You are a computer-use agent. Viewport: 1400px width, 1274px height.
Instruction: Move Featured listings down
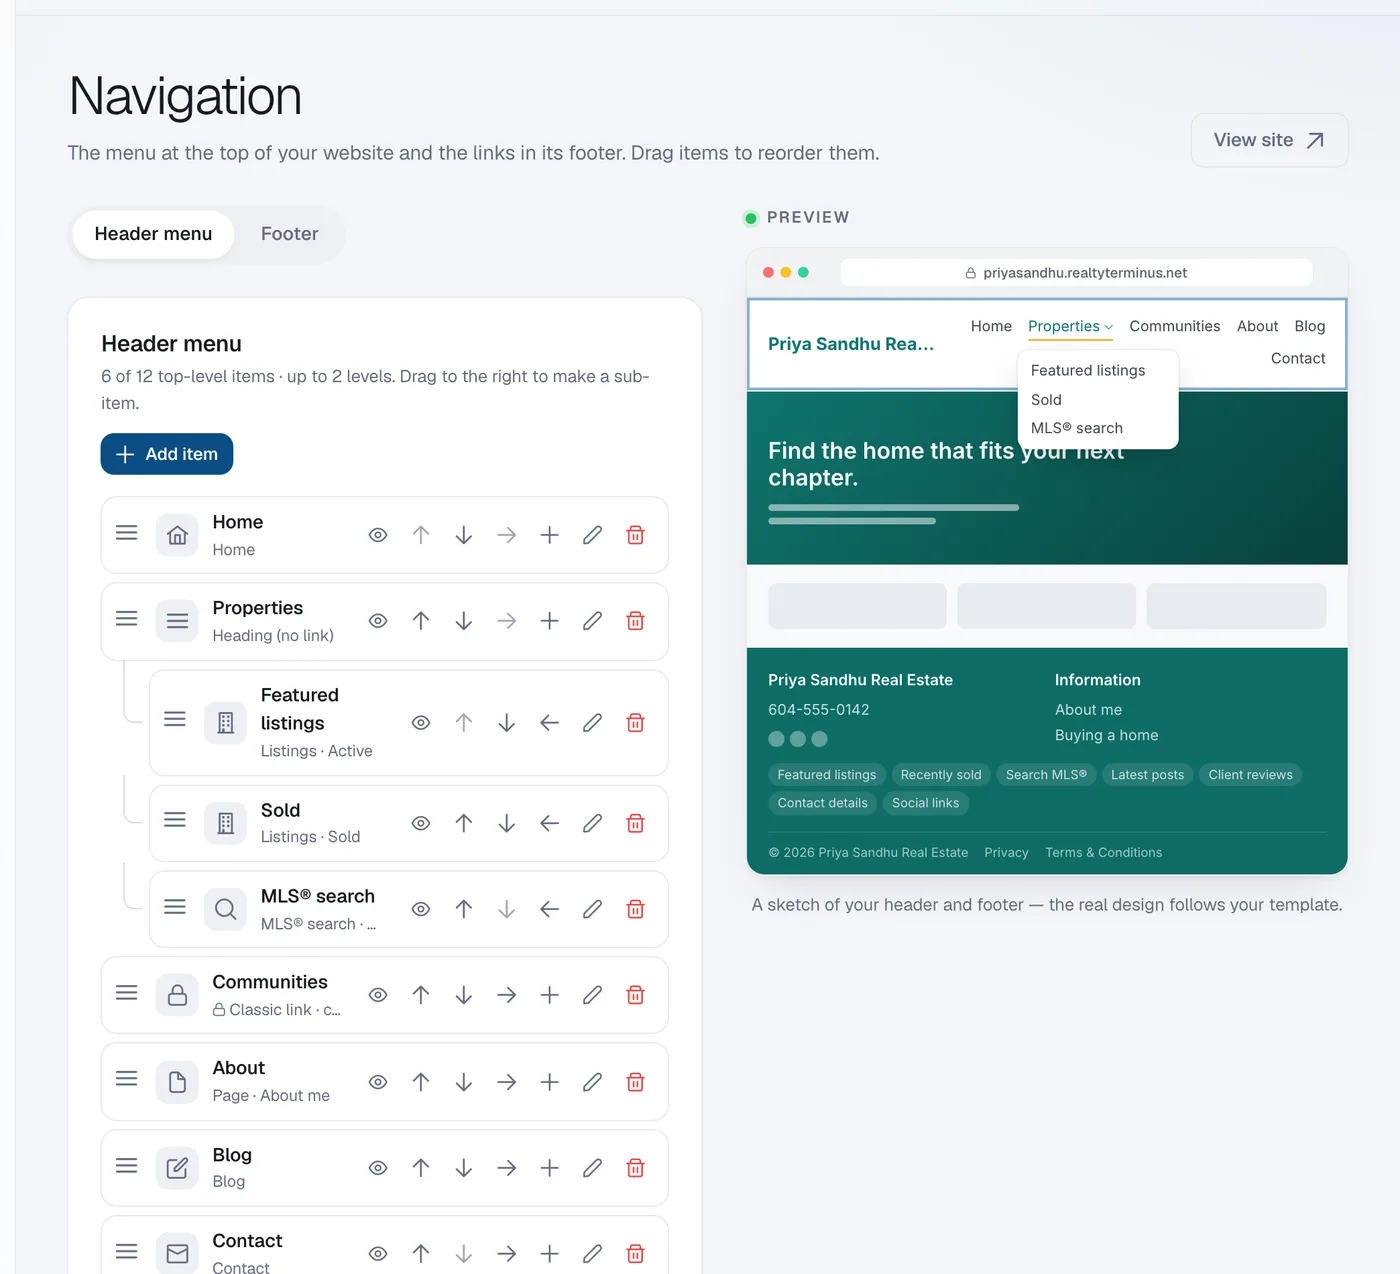506,723
